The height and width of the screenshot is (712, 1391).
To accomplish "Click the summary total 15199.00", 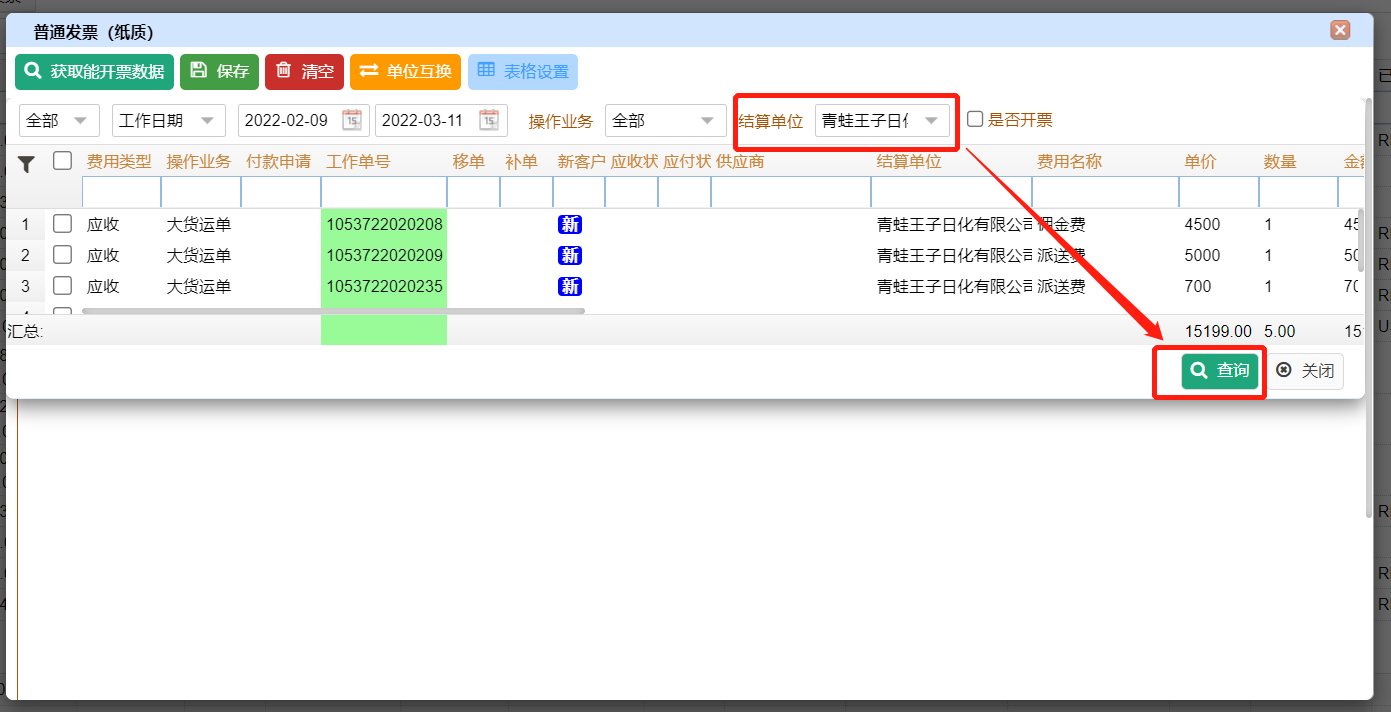I will [1218, 331].
